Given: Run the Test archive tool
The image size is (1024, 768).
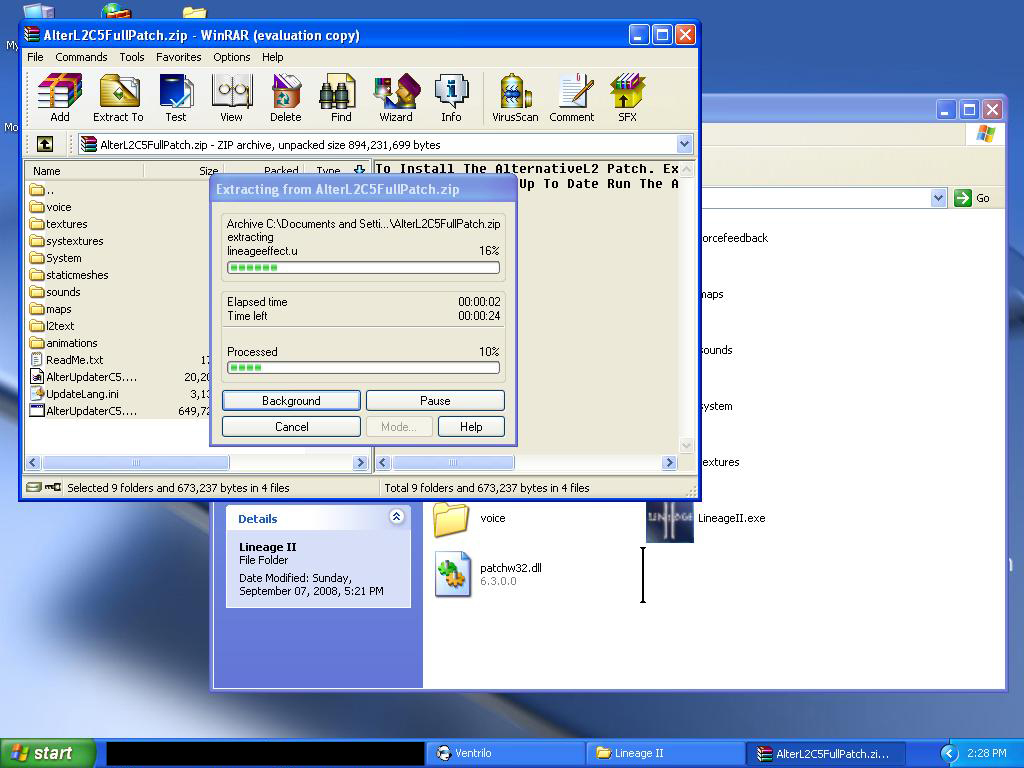Looking at the screenshot, I should pos(176,98).
